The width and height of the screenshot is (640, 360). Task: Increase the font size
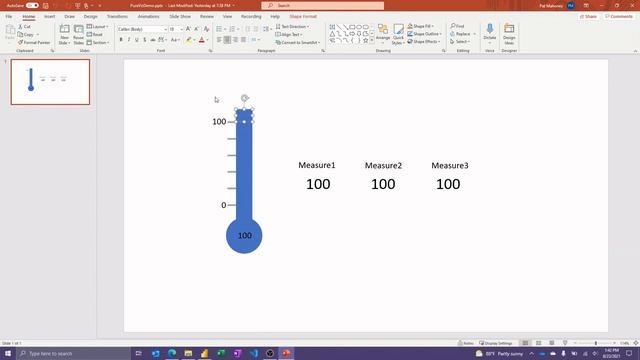(188, 29)
